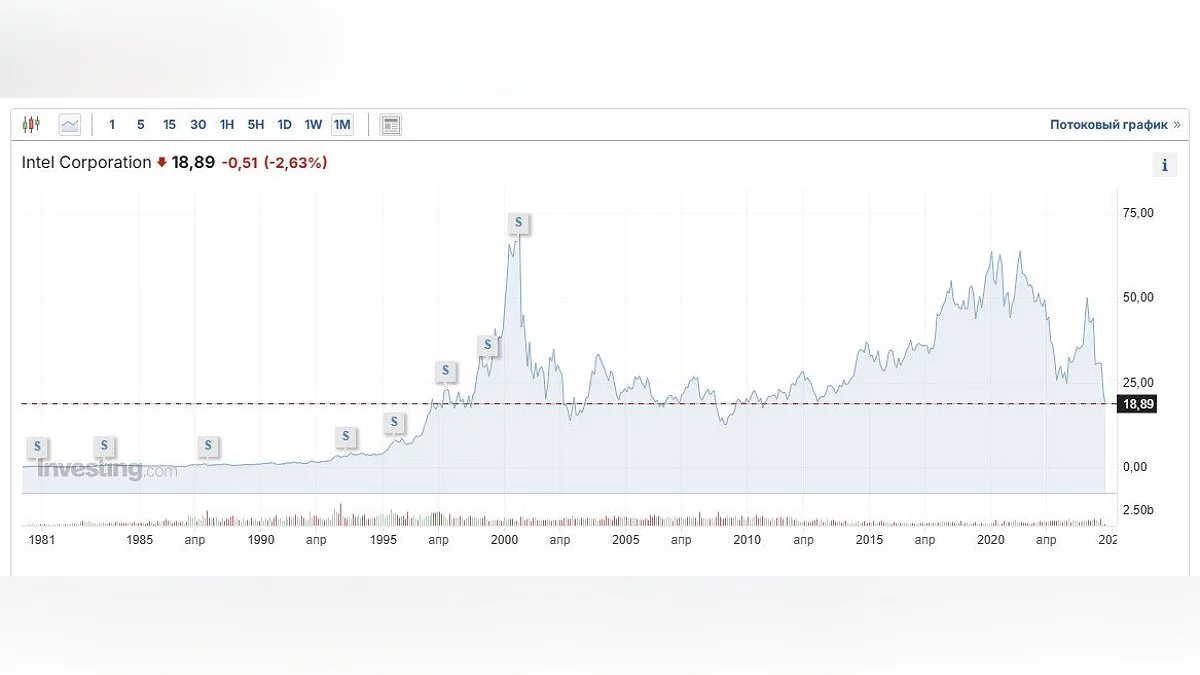Screen dimensions: 1200x675
Task: Select split marker near 1993
Action: (345, 437)
